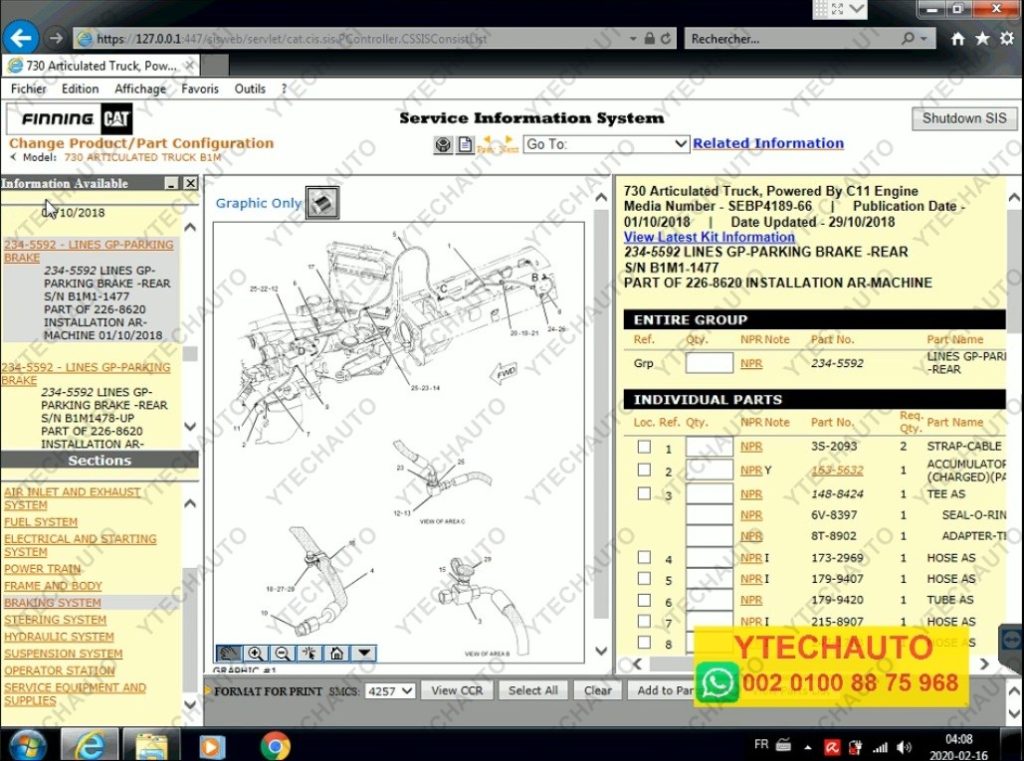Open the Fichier menu
1024x761 pixels.
[28, 89]
